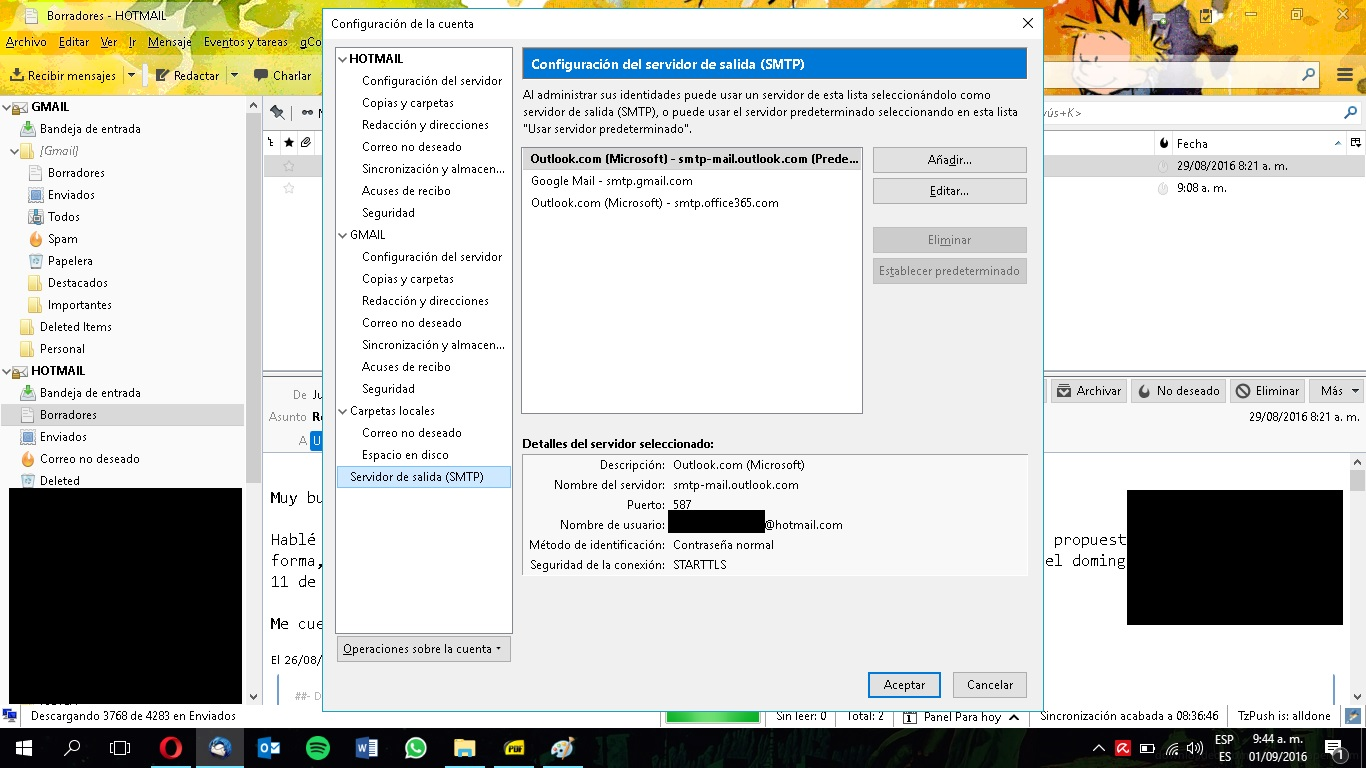Open the Operaciones sobre la cuenta dropdown

(424, 649)
